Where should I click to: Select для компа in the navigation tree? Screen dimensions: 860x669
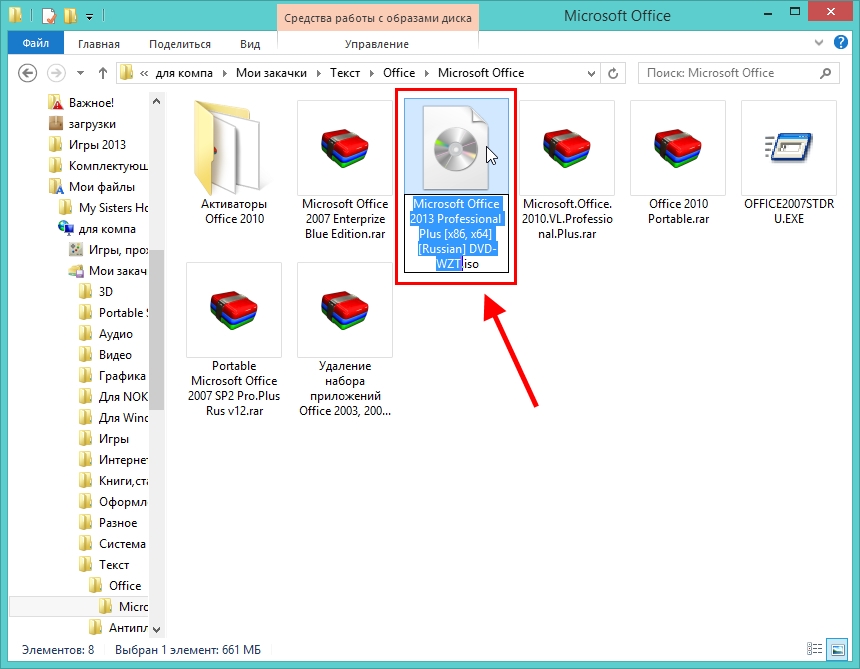click(x=97, y=229)
